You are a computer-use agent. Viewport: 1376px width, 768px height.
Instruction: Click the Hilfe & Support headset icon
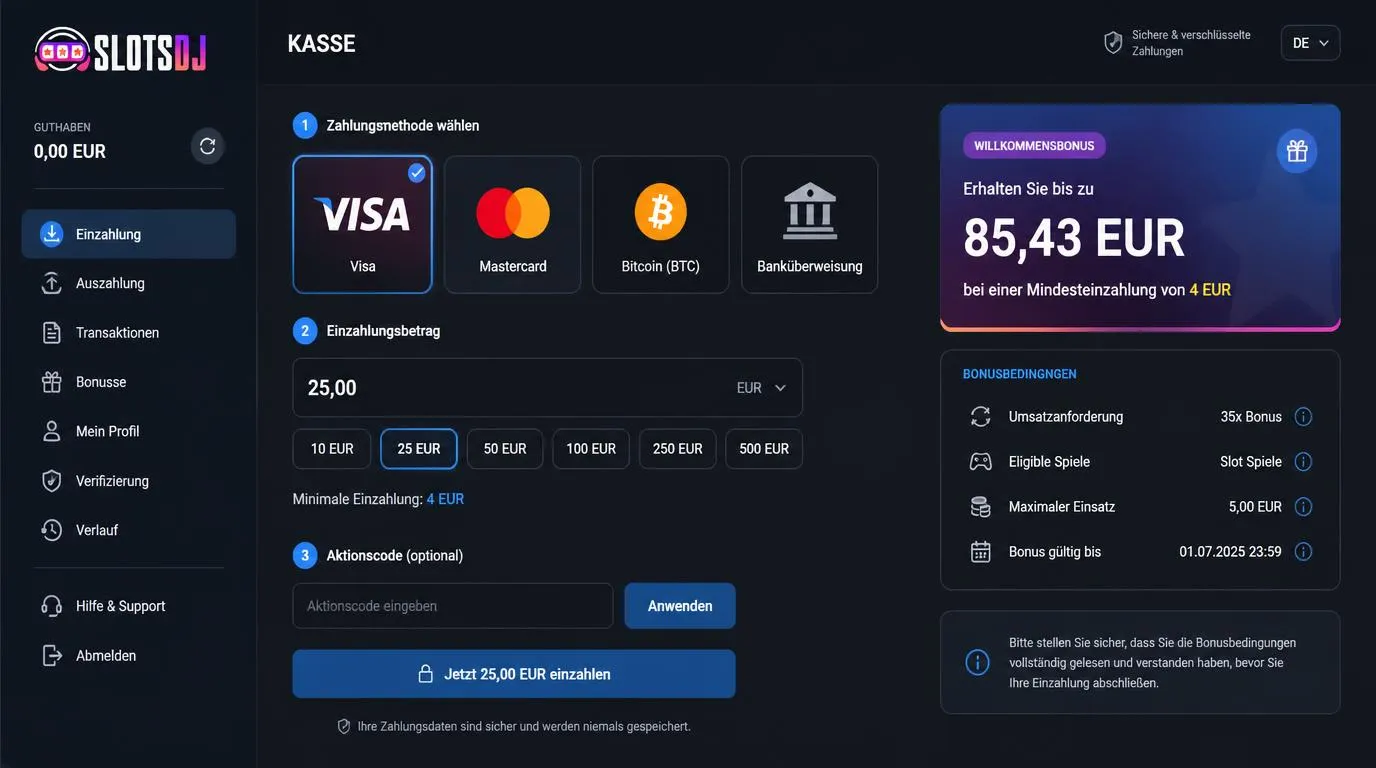[52, 606]
